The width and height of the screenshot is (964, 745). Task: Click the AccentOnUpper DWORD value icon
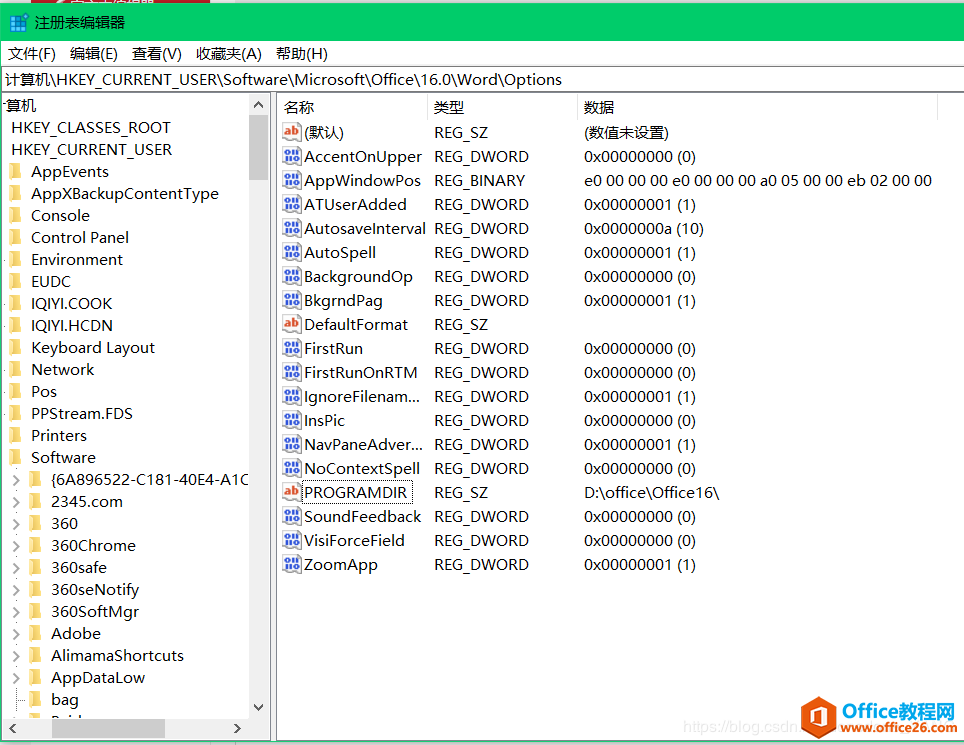pyautogui.click(x=290, y=156)
